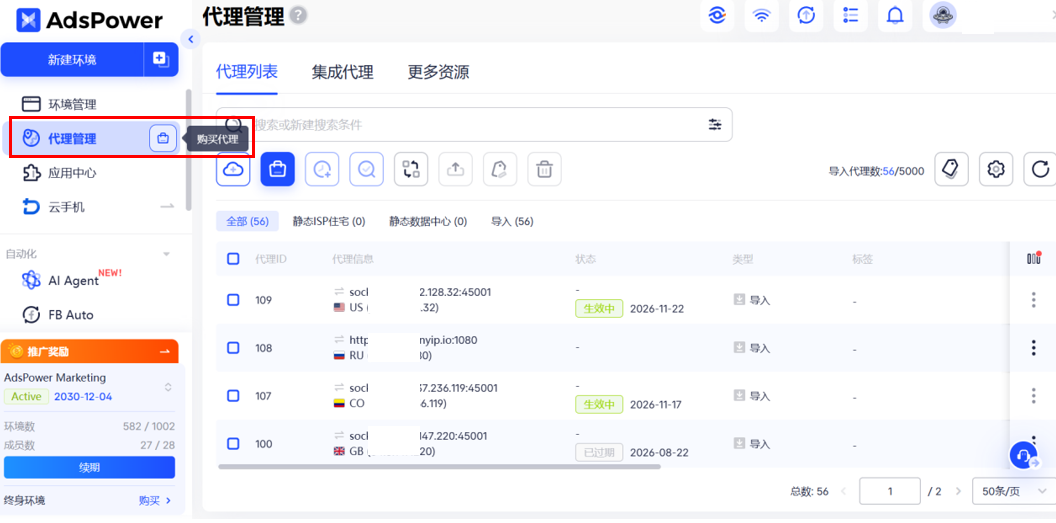Viewport: 1056px width, 523px height.
Task: Check the box for proxy ID 107
Action: point(233,396)
